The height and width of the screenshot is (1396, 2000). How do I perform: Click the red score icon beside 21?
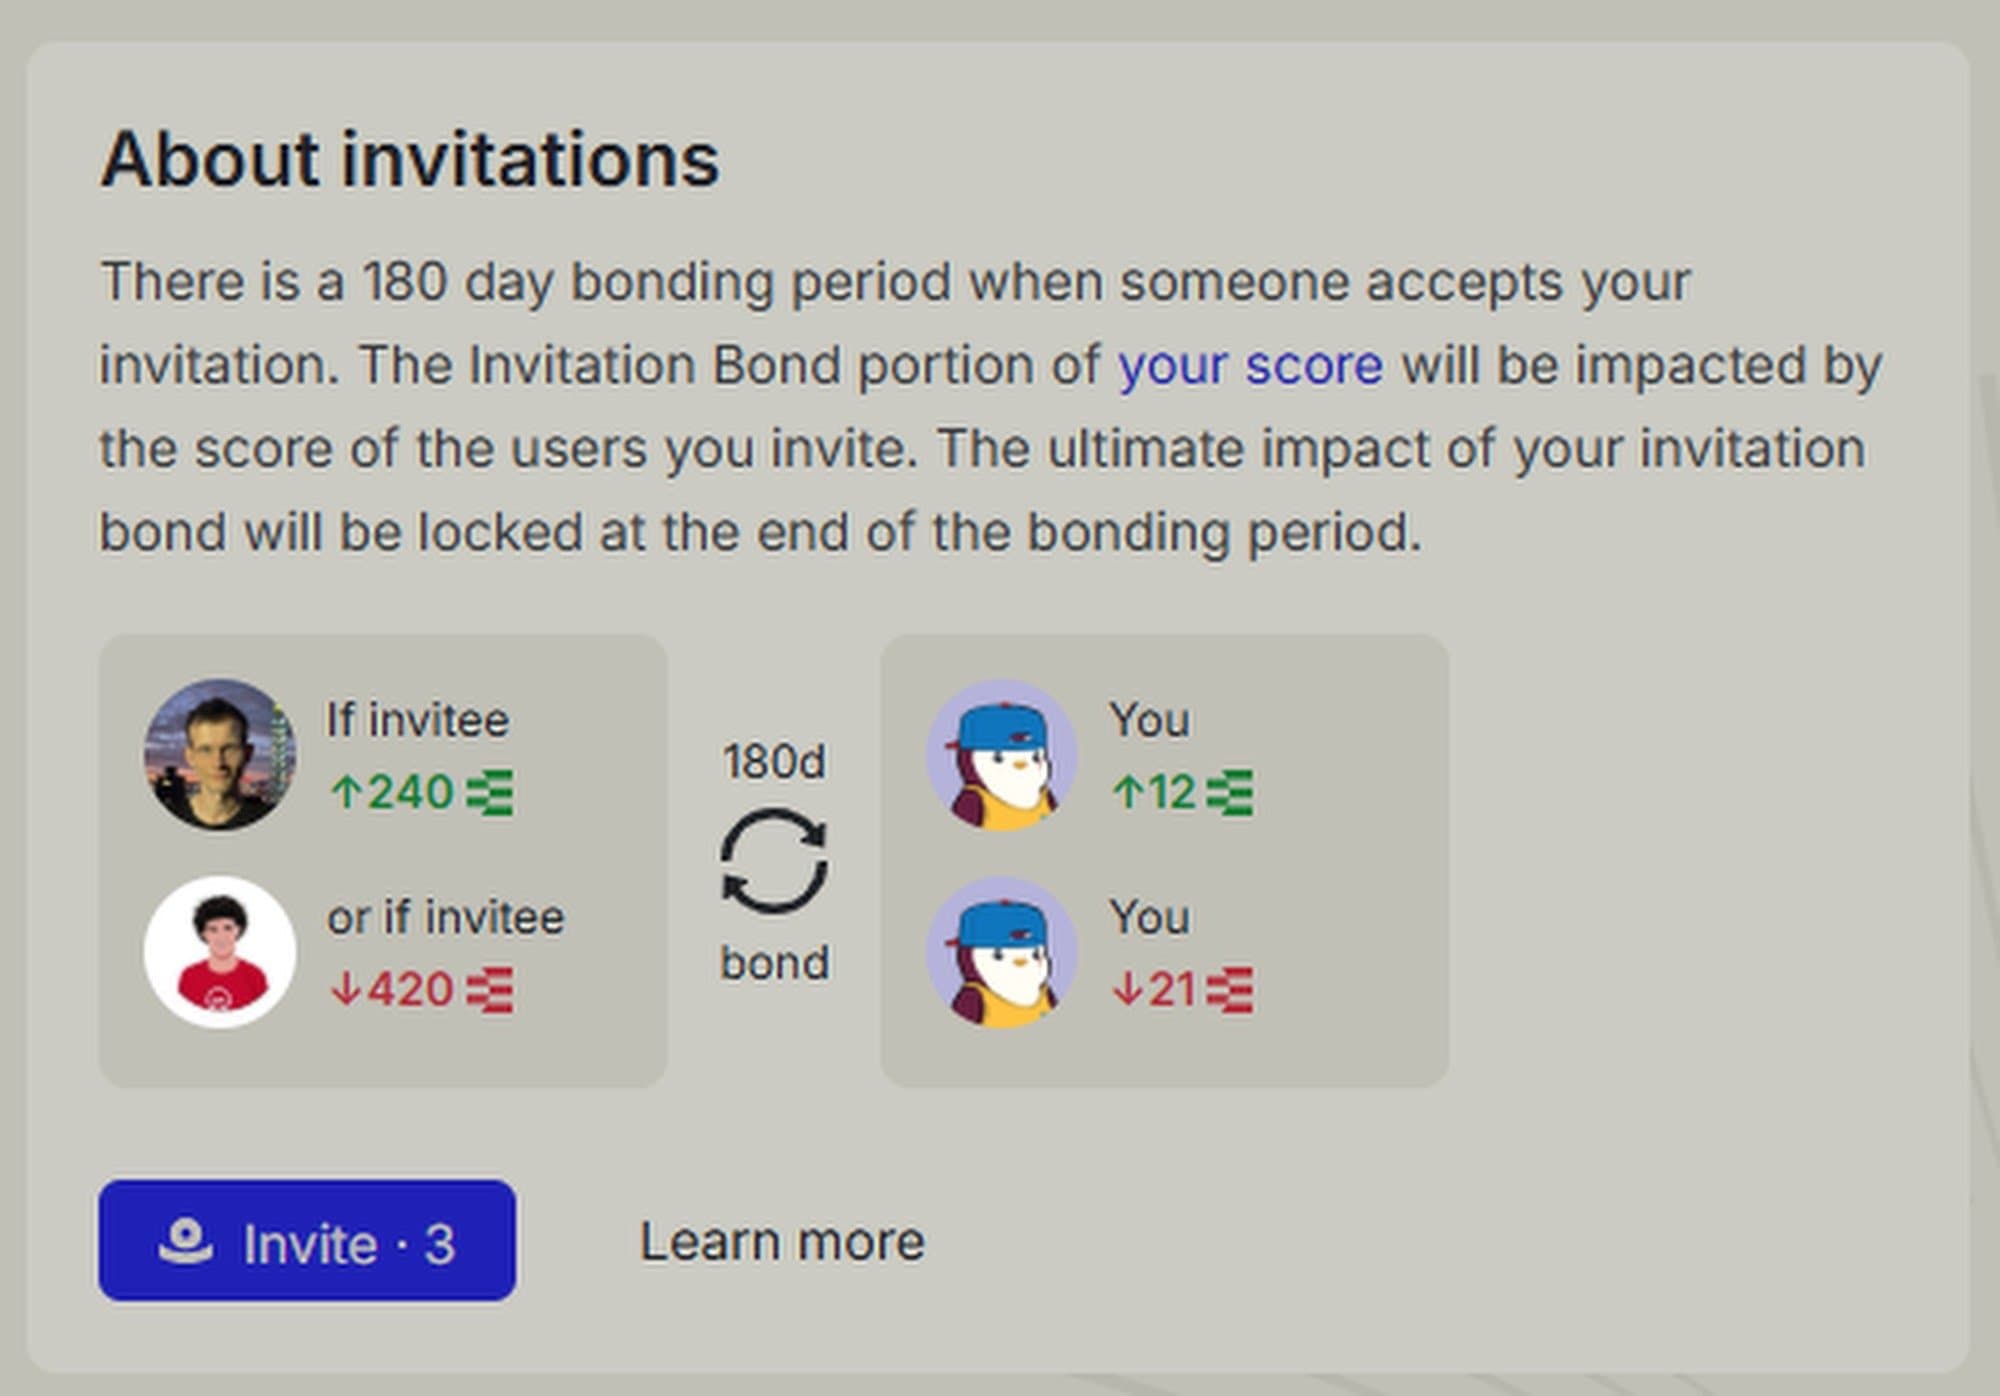[x=1229, y=990]
